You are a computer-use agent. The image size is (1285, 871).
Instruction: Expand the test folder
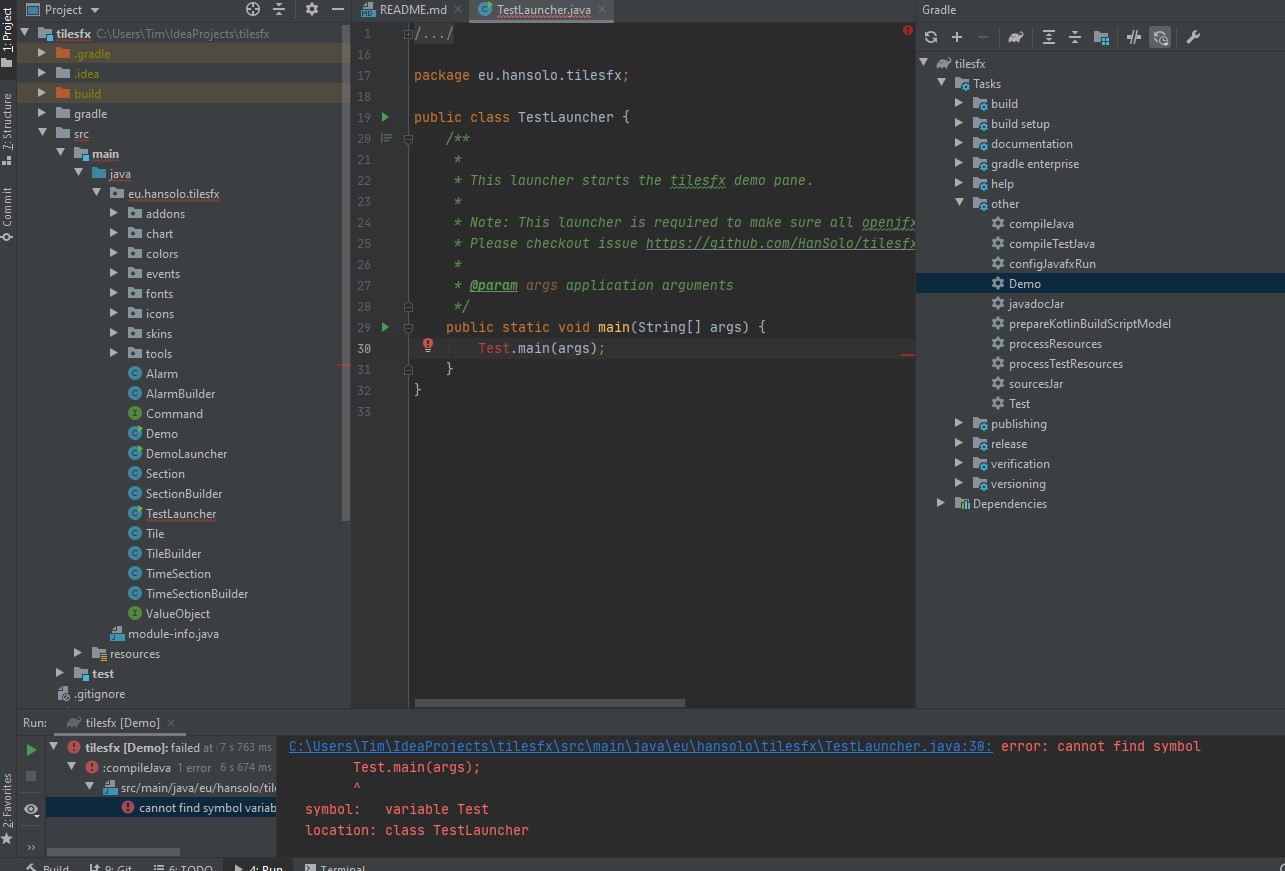(x=59, y=674)
